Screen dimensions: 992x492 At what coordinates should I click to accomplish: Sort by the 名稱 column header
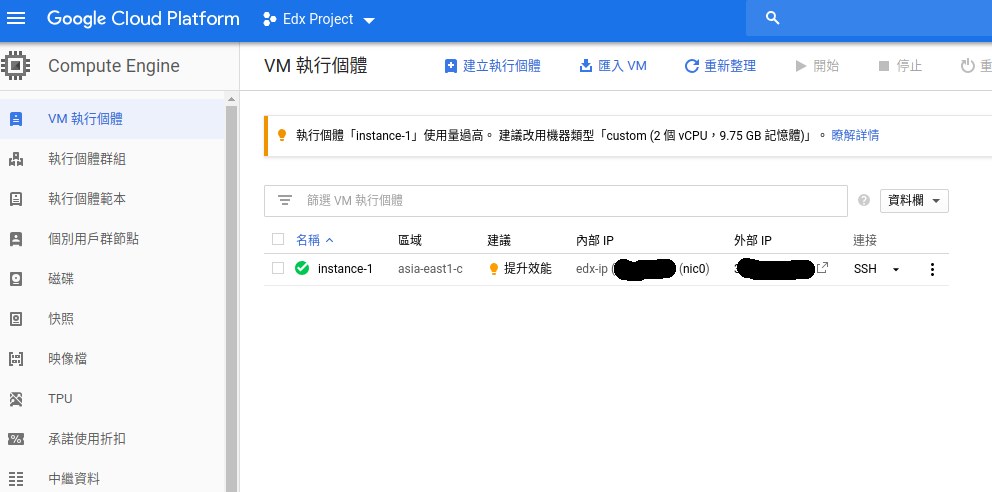click(308, 240)
